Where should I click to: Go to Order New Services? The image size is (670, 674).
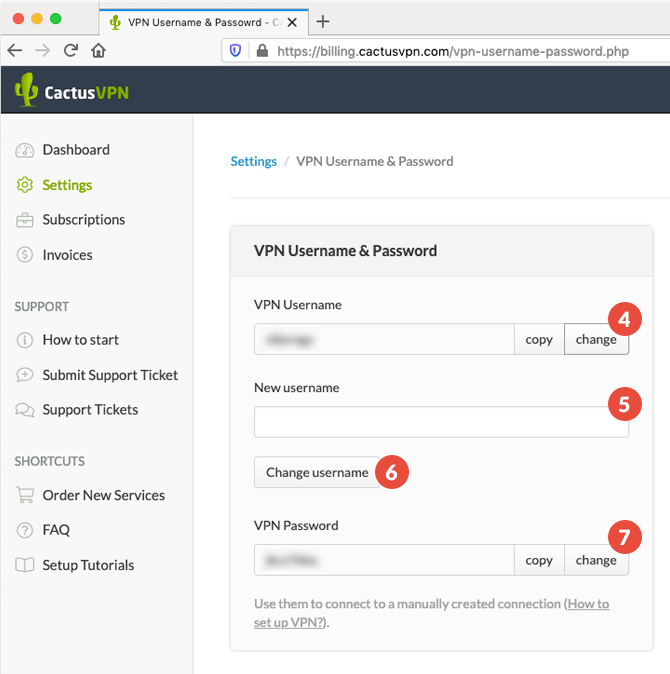(x=104, y=495)
